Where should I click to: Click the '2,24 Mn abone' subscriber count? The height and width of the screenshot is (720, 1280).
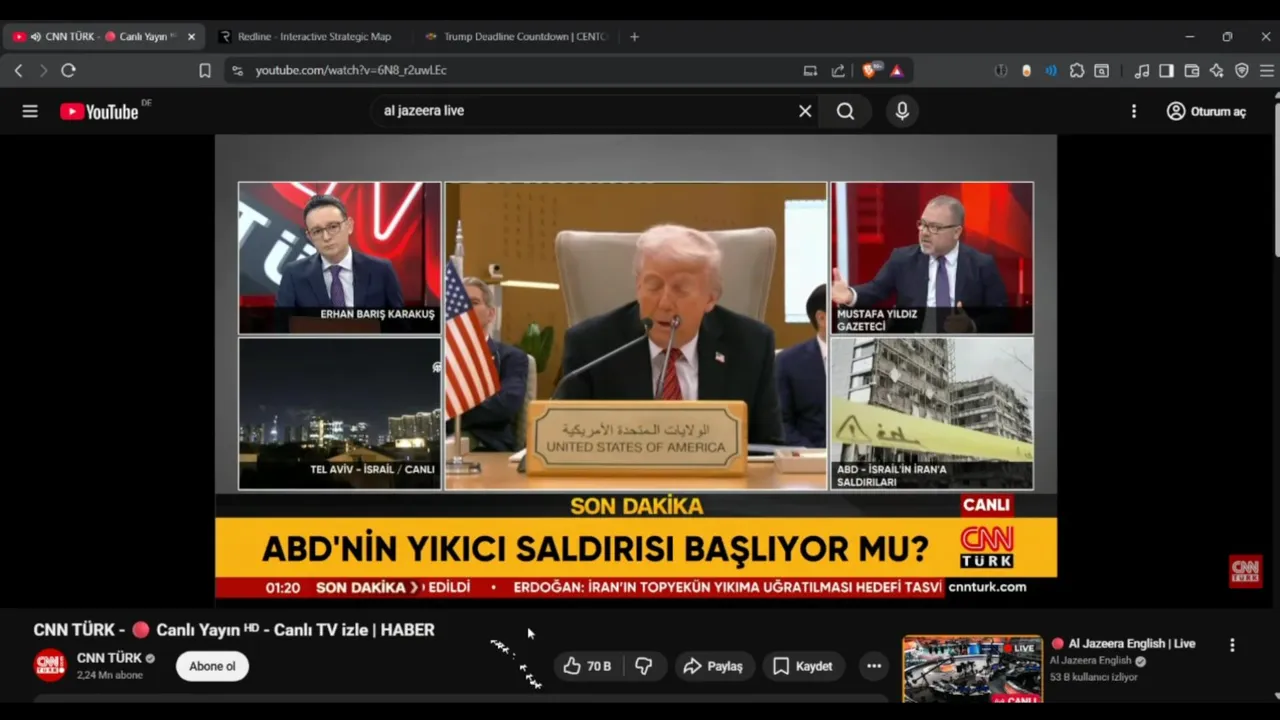click(x=110, y=676)
